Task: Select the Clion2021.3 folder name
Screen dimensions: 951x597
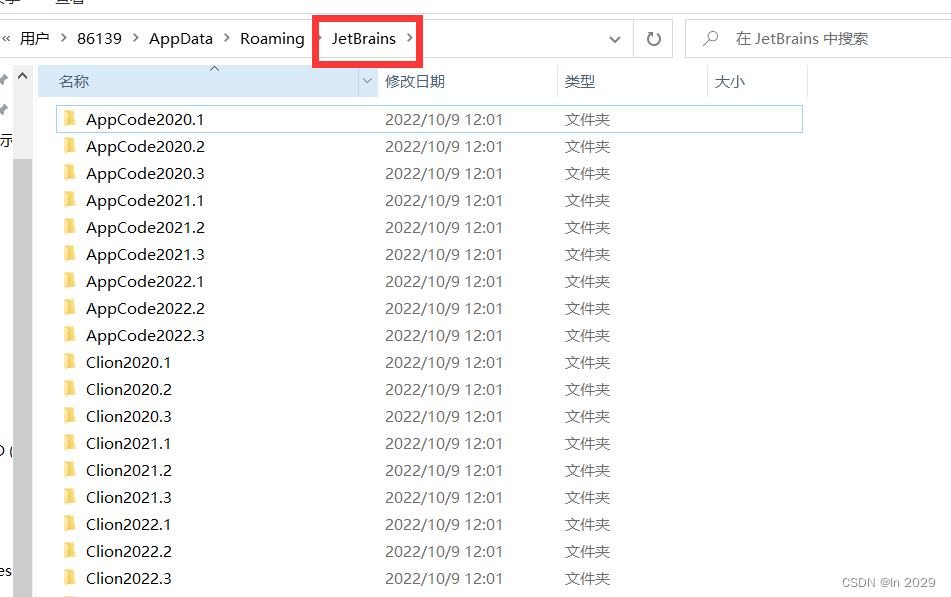Action: point(129,498)
